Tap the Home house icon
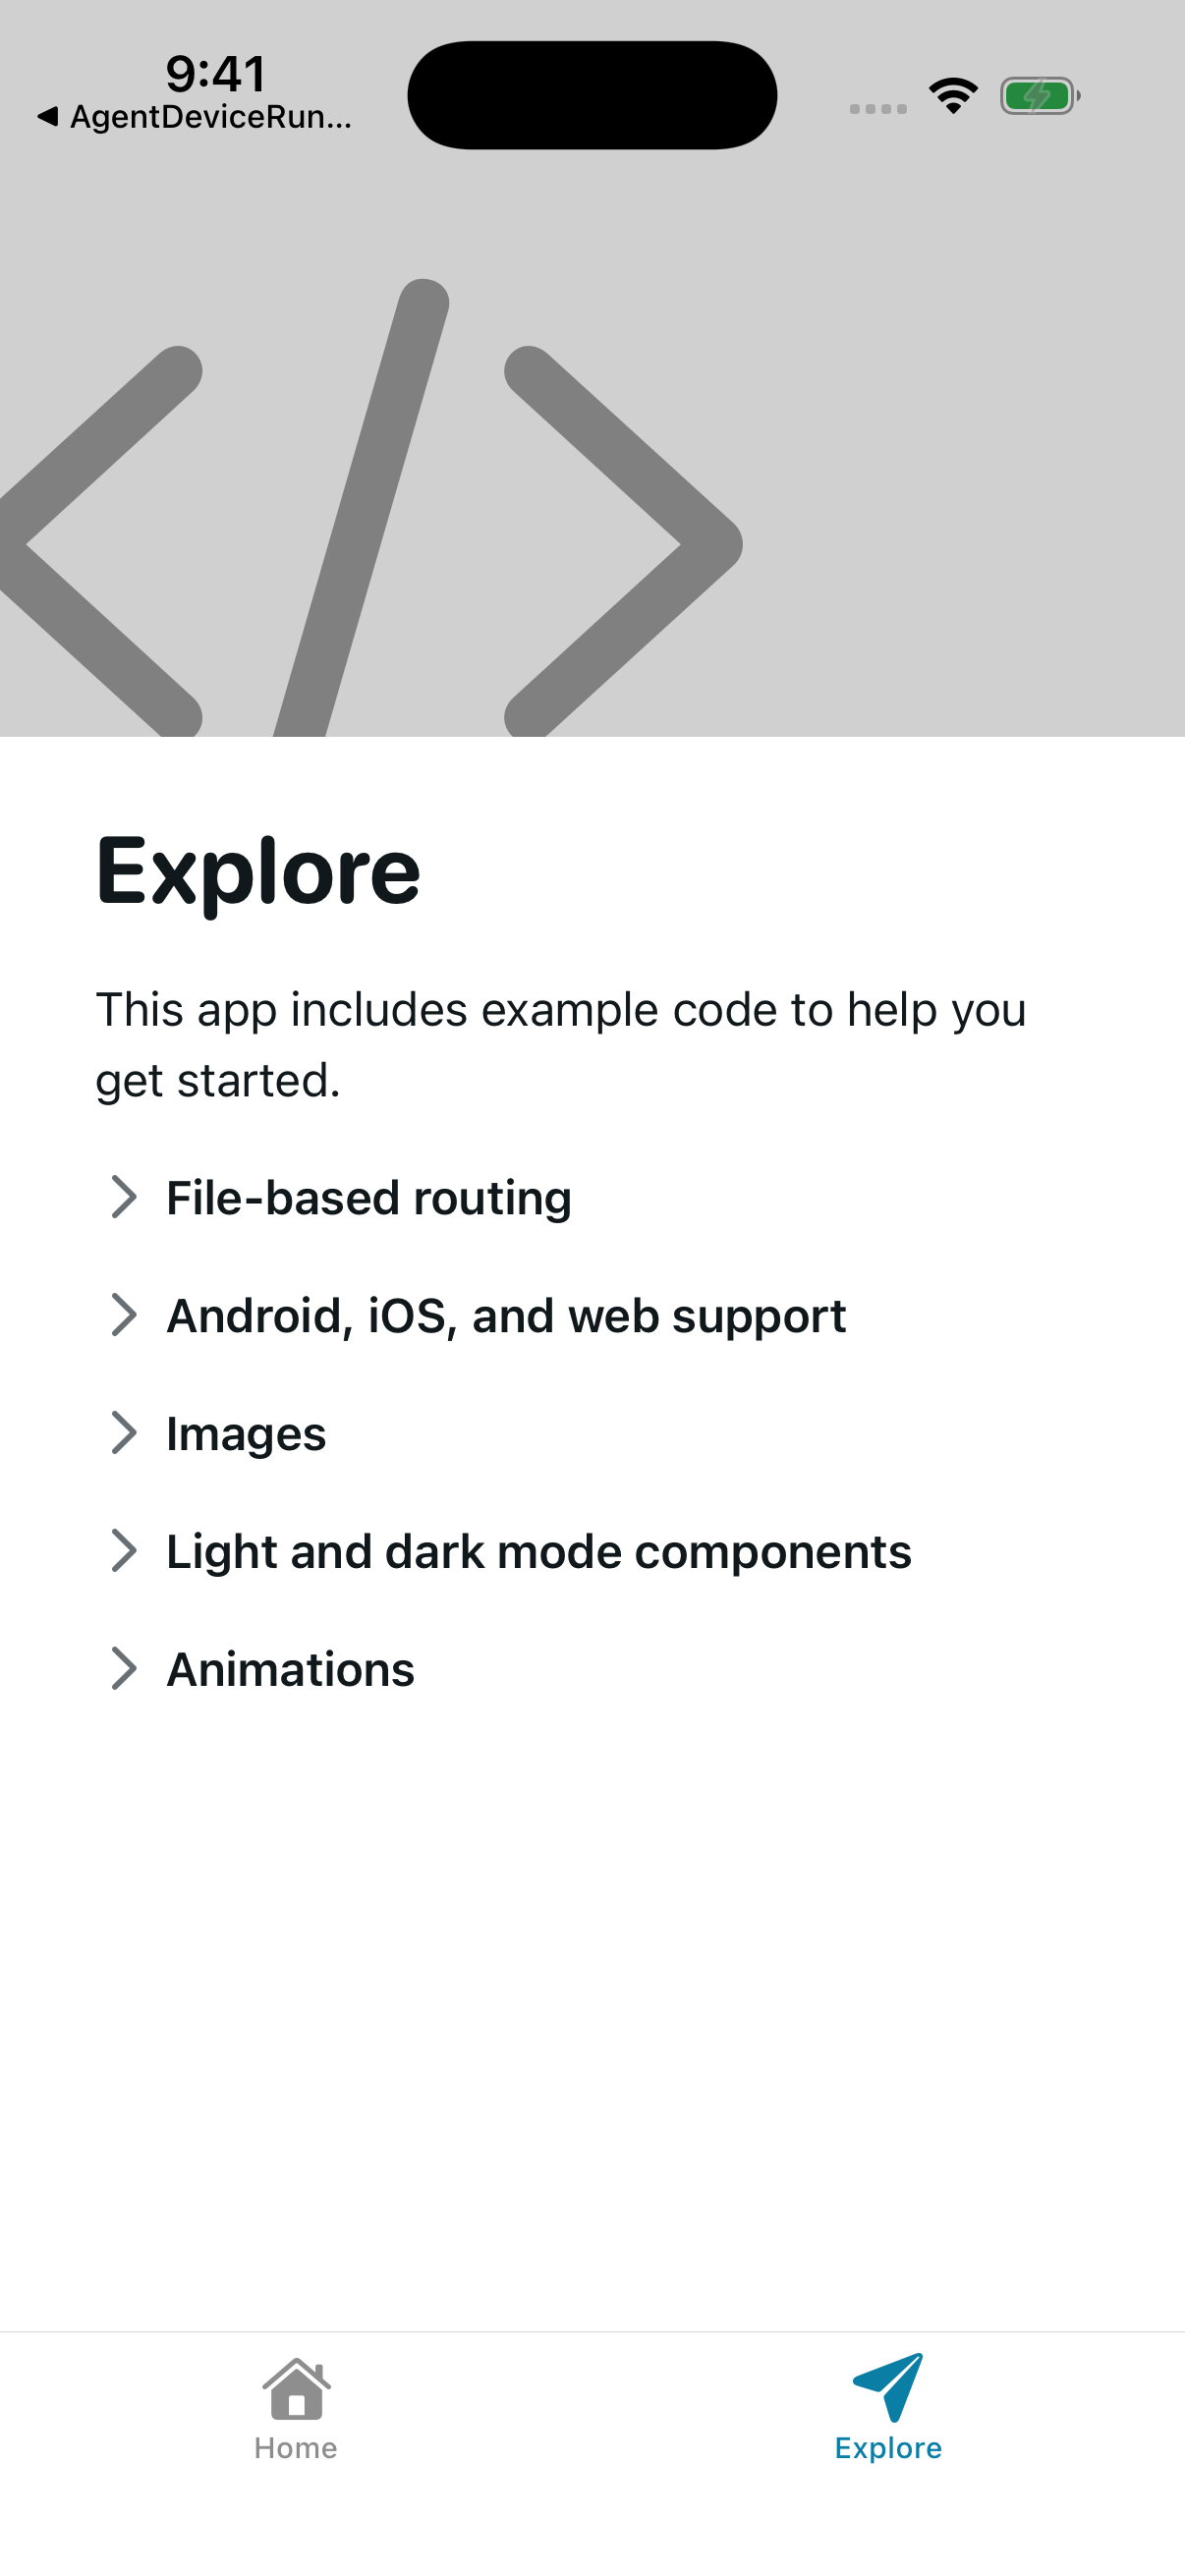Image resolution: width=1185 pixels, height=2576 pixels. [x=296, y=2389]
